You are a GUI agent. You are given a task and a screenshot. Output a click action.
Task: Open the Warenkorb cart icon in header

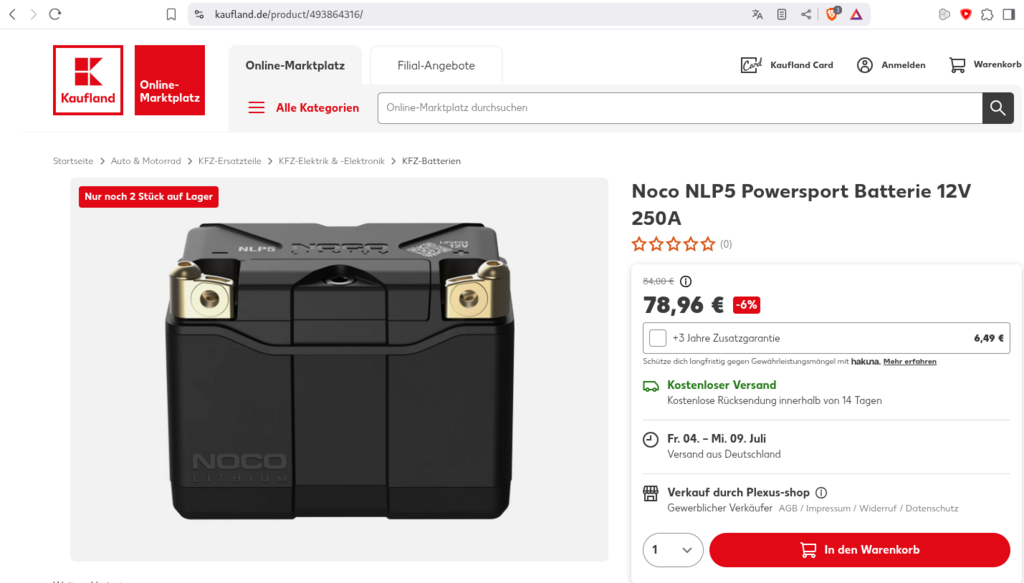(957, 65)
